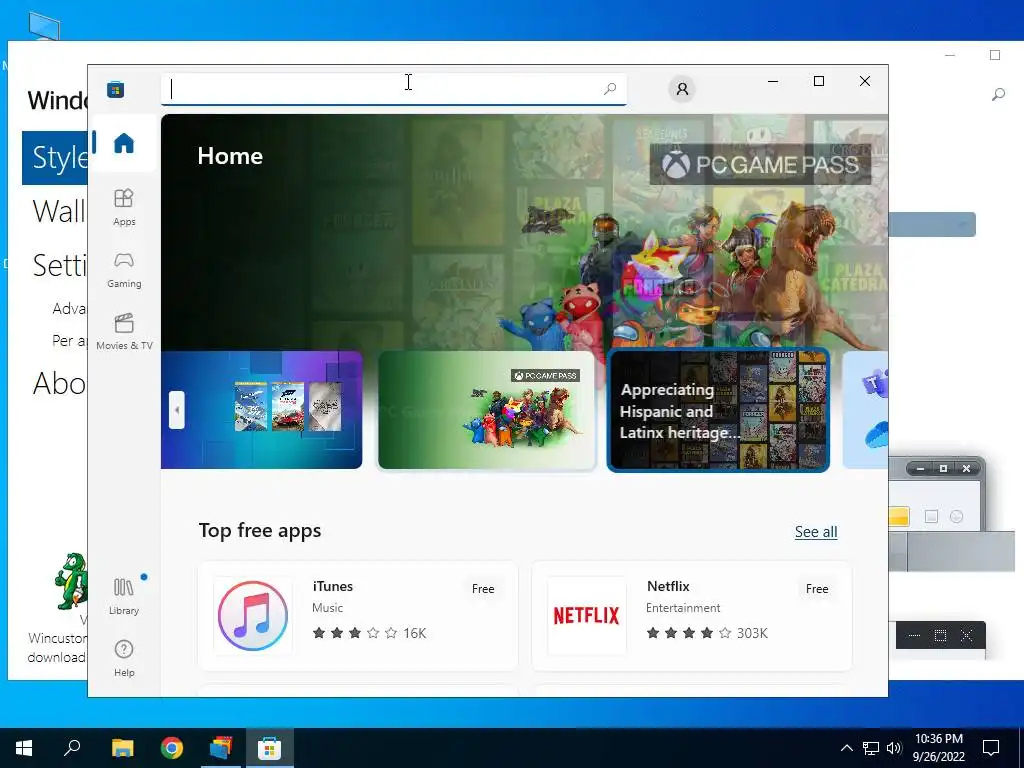Open the Windows Start menu
Viewport: 1024px width, 768px height.
[x=24, y=748]
